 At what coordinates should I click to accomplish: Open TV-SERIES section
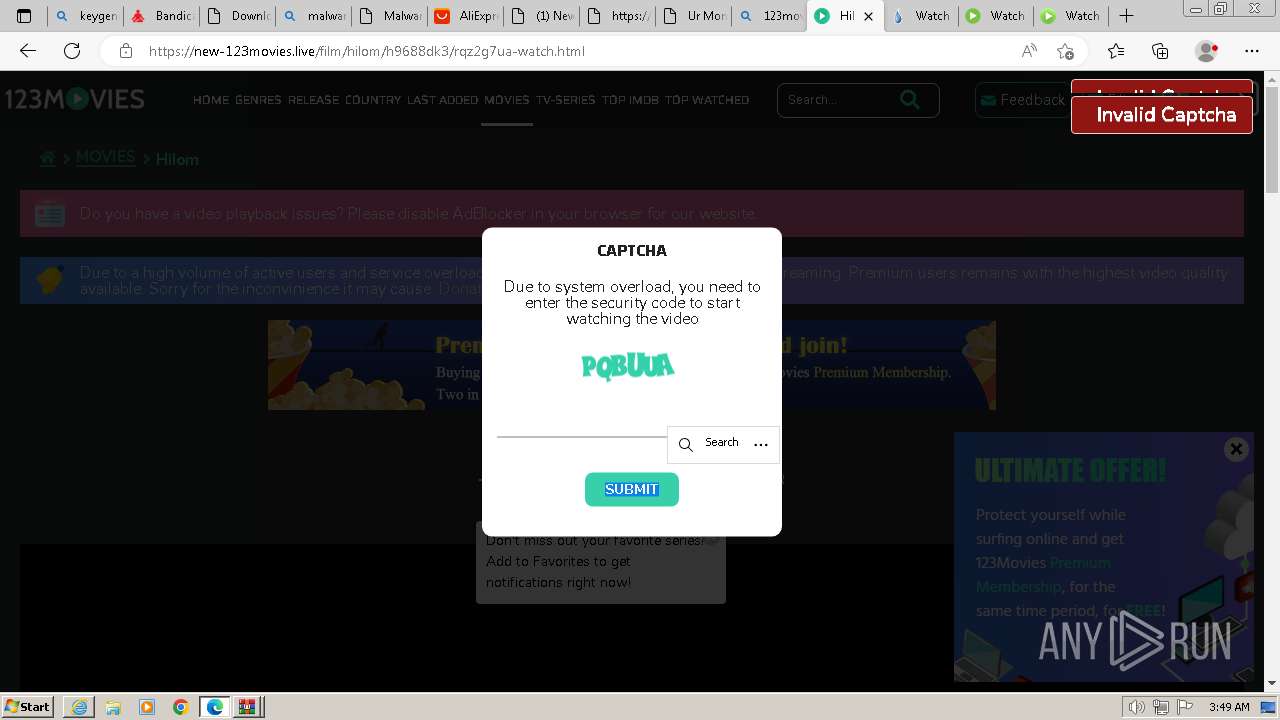[x=565, y=100]
